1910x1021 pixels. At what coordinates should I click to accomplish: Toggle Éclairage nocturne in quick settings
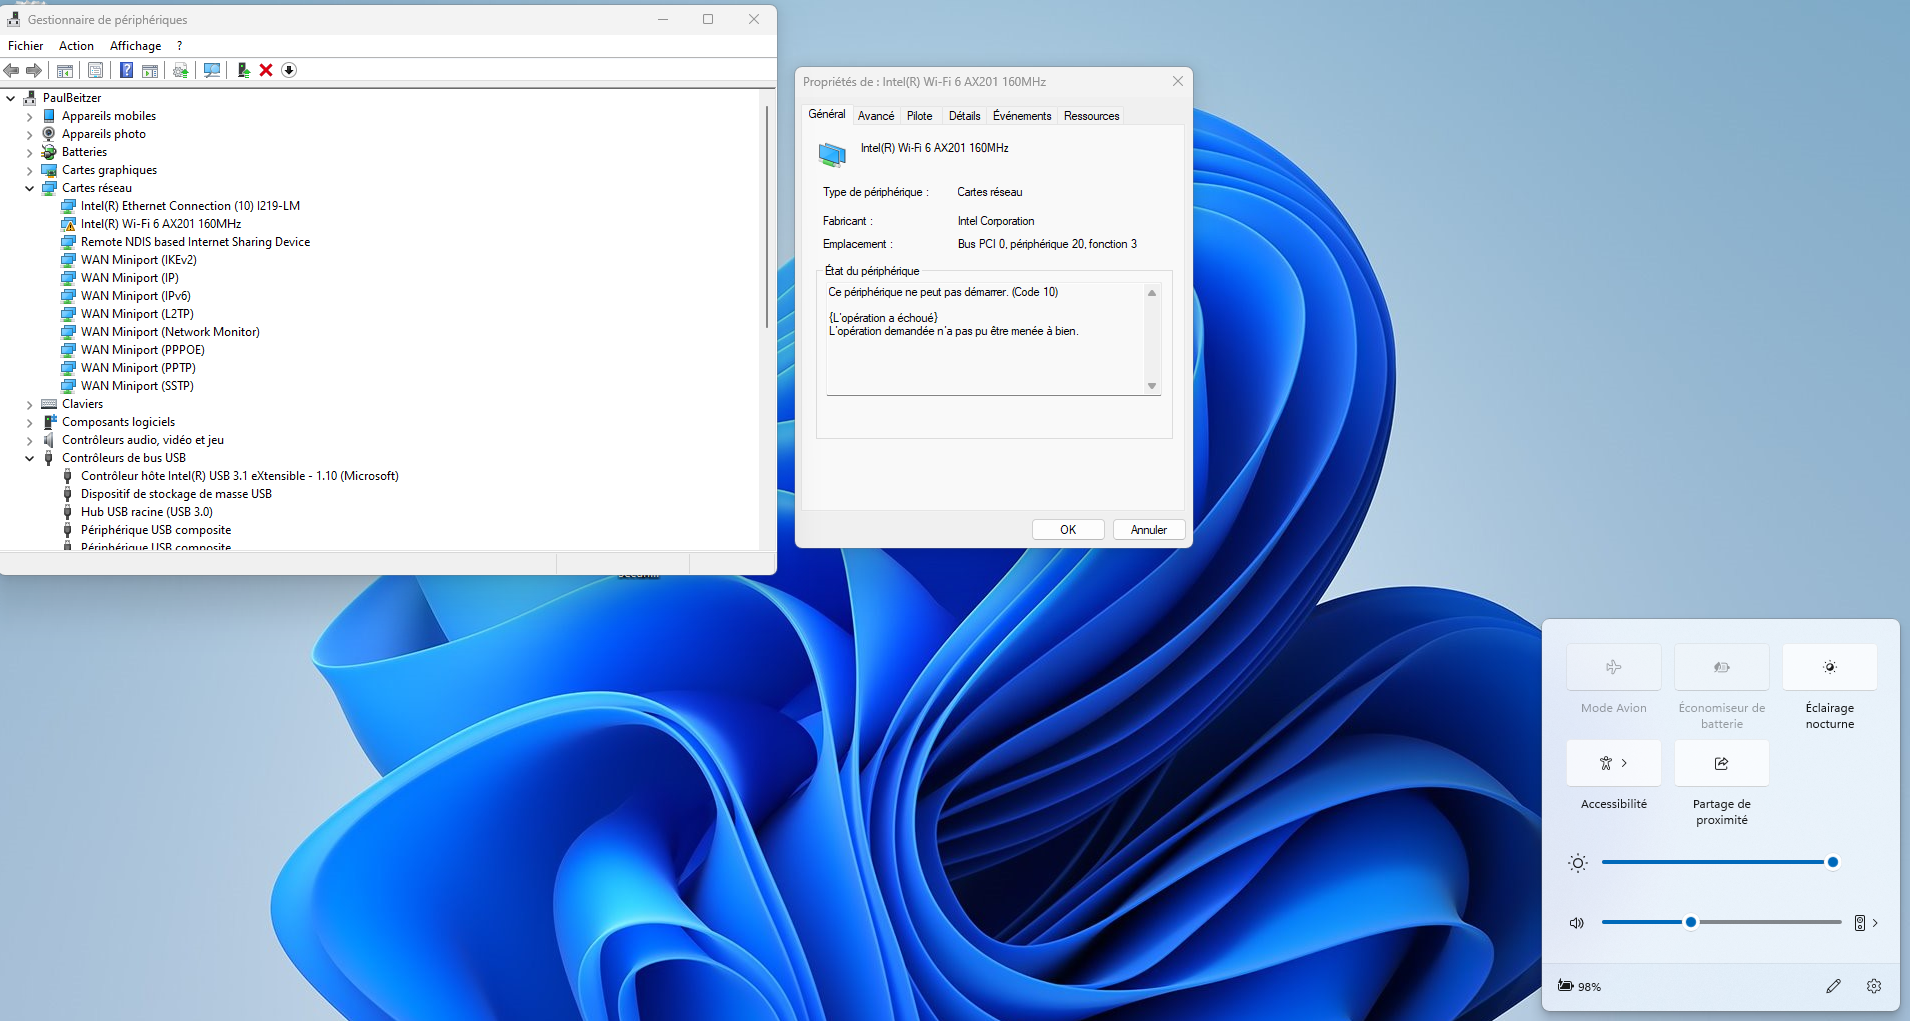[1829, 667]
